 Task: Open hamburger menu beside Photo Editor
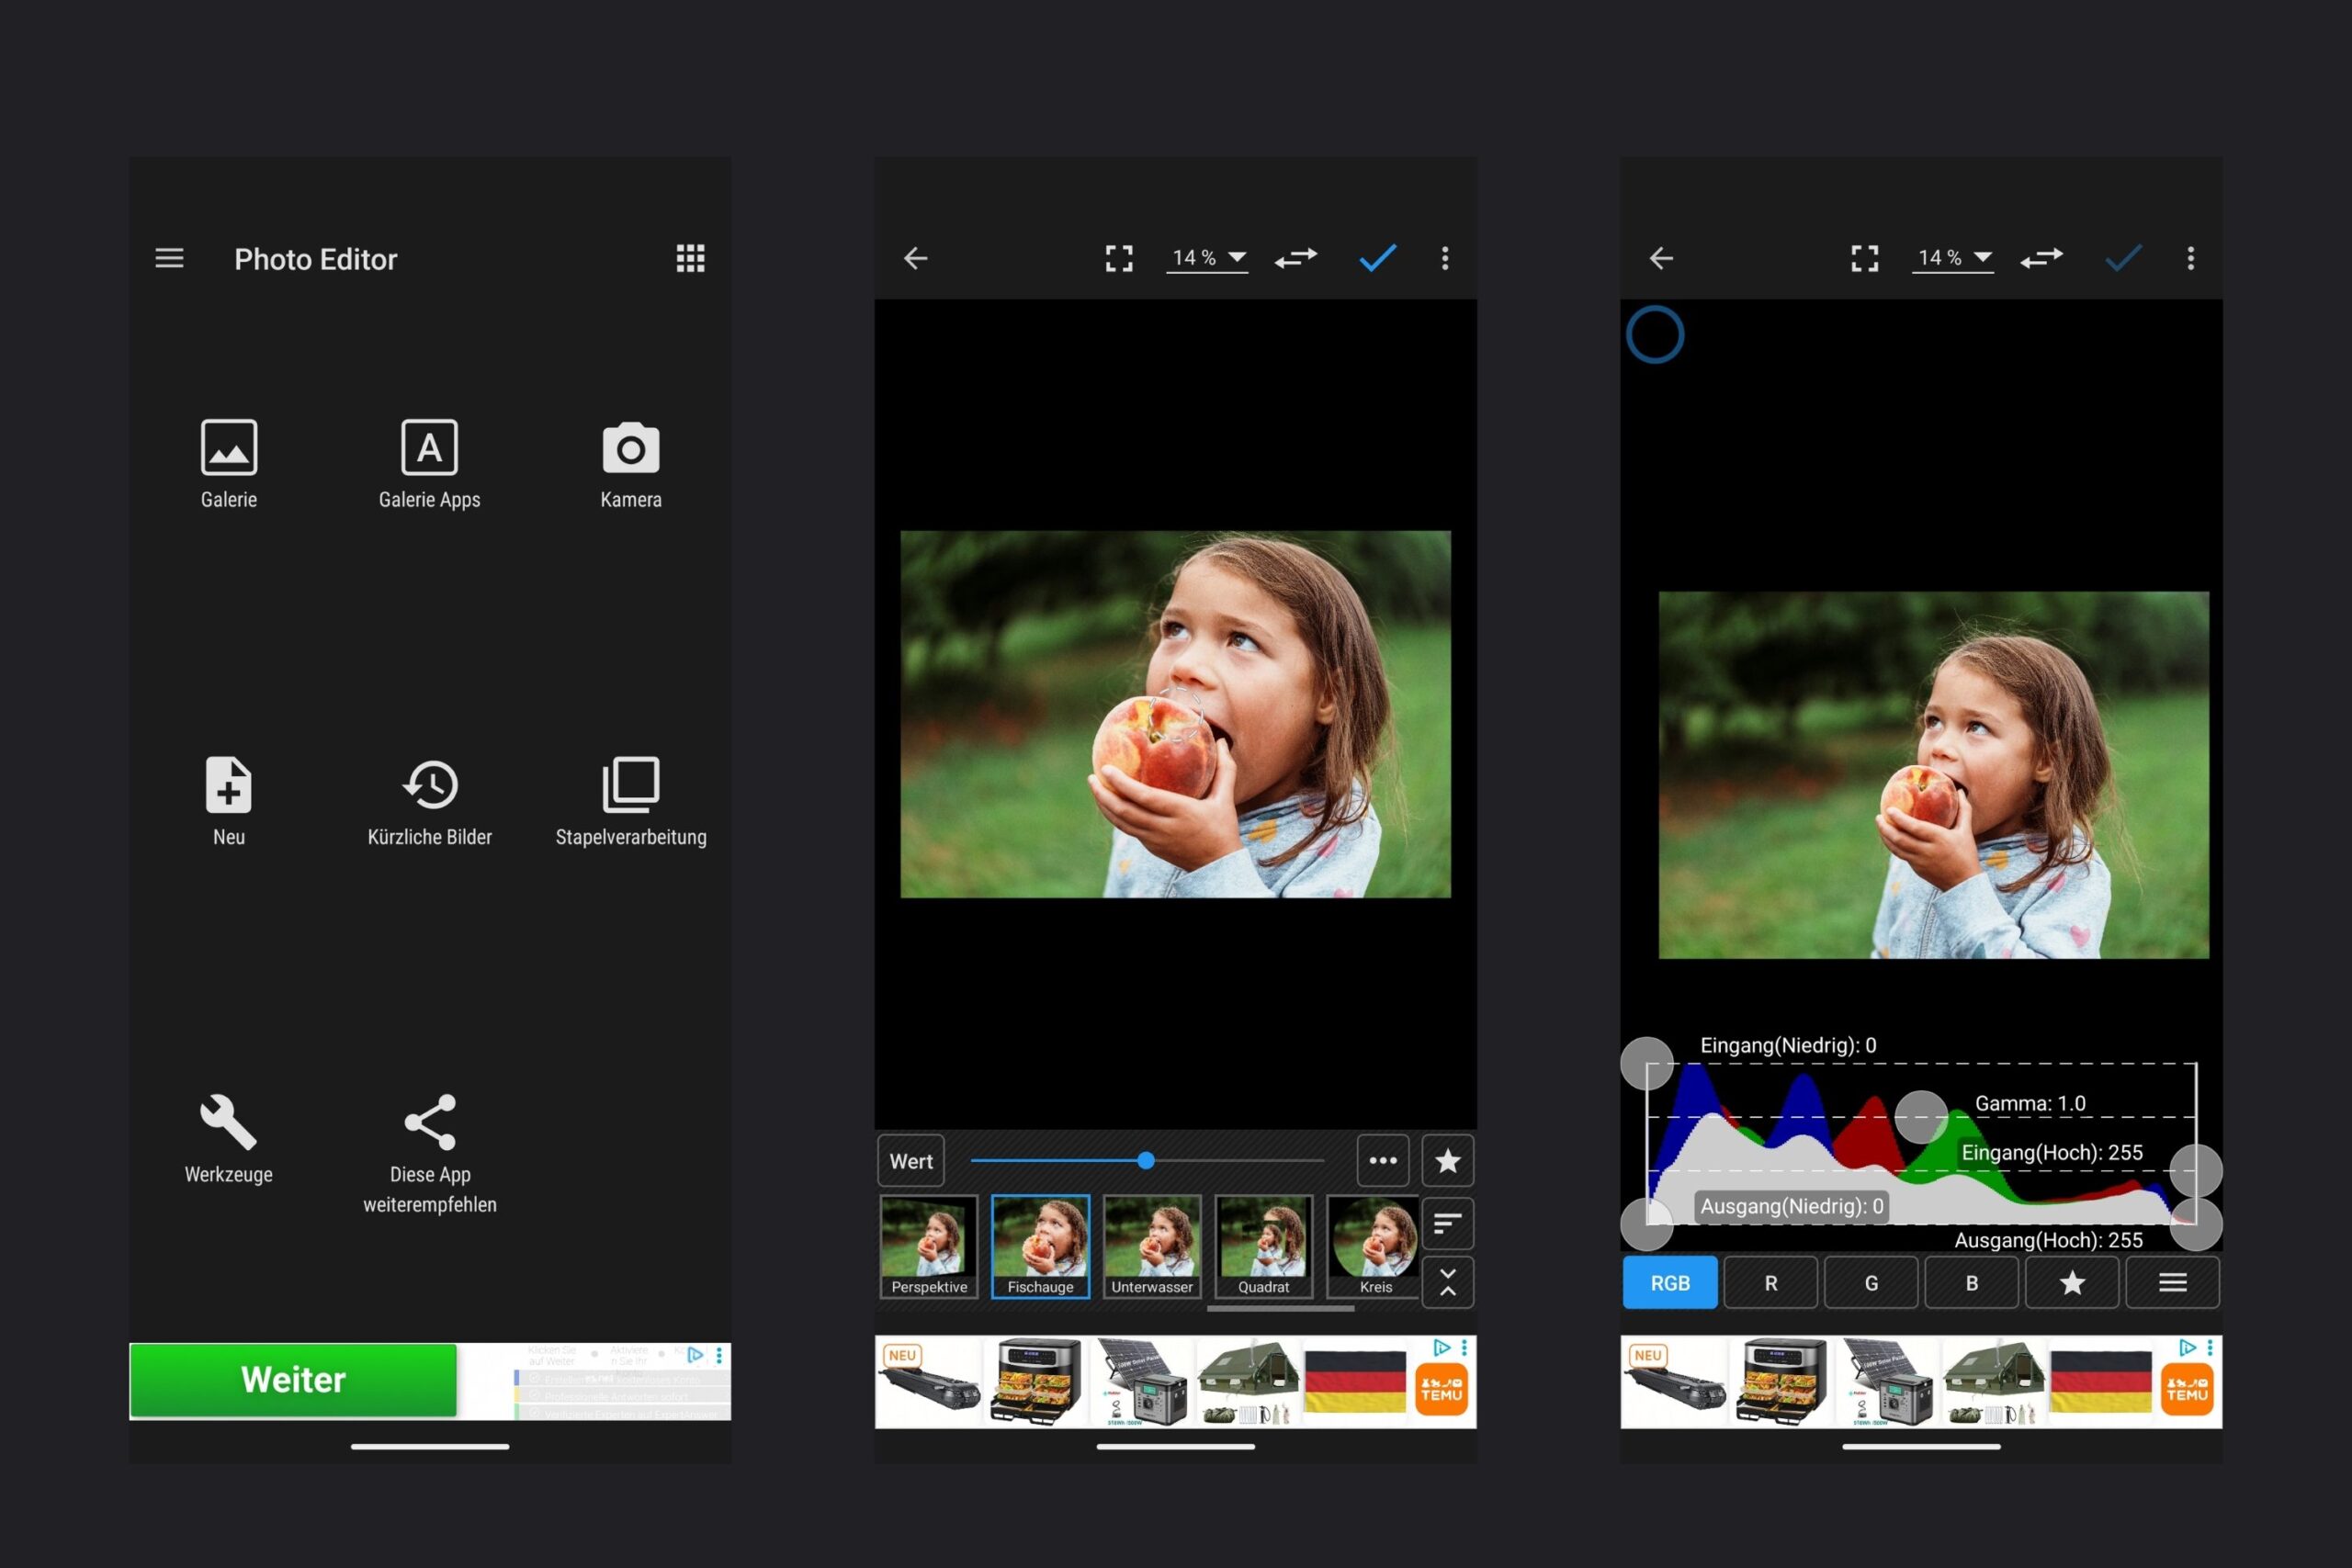[x=170, y=259]
